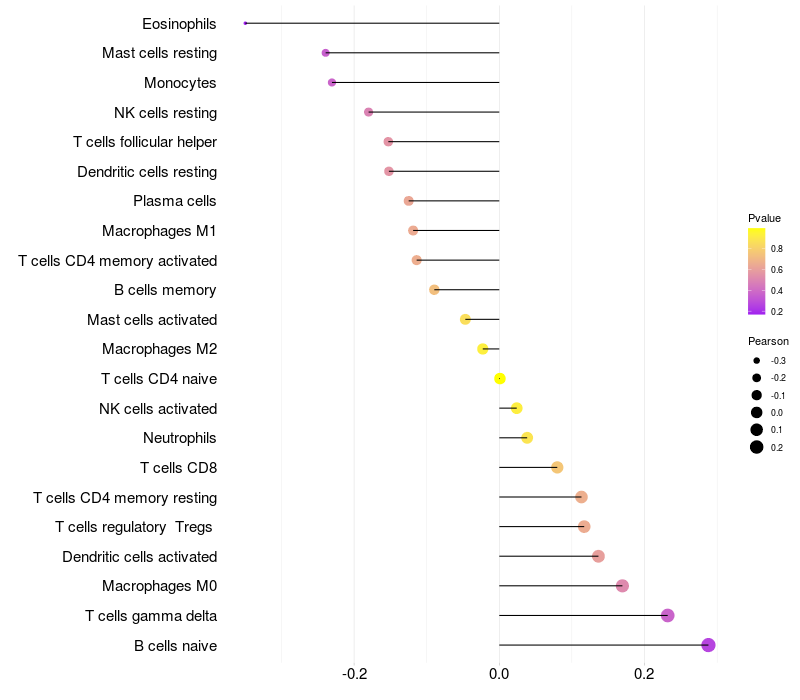This screenshot has width=800, height=700.
Task: Click the Pearson legend 0.2 circle
Action: (x=756, y=447)
